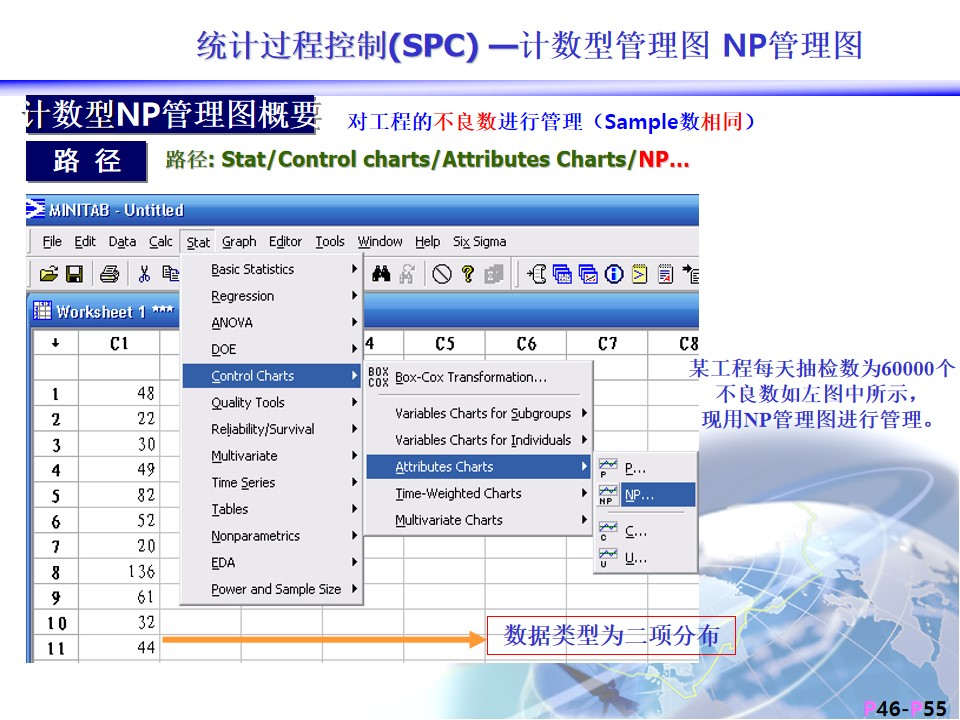The image size is (960, 720).
Task: Open the Graph menu in menu bar
Action: [239, 241]
